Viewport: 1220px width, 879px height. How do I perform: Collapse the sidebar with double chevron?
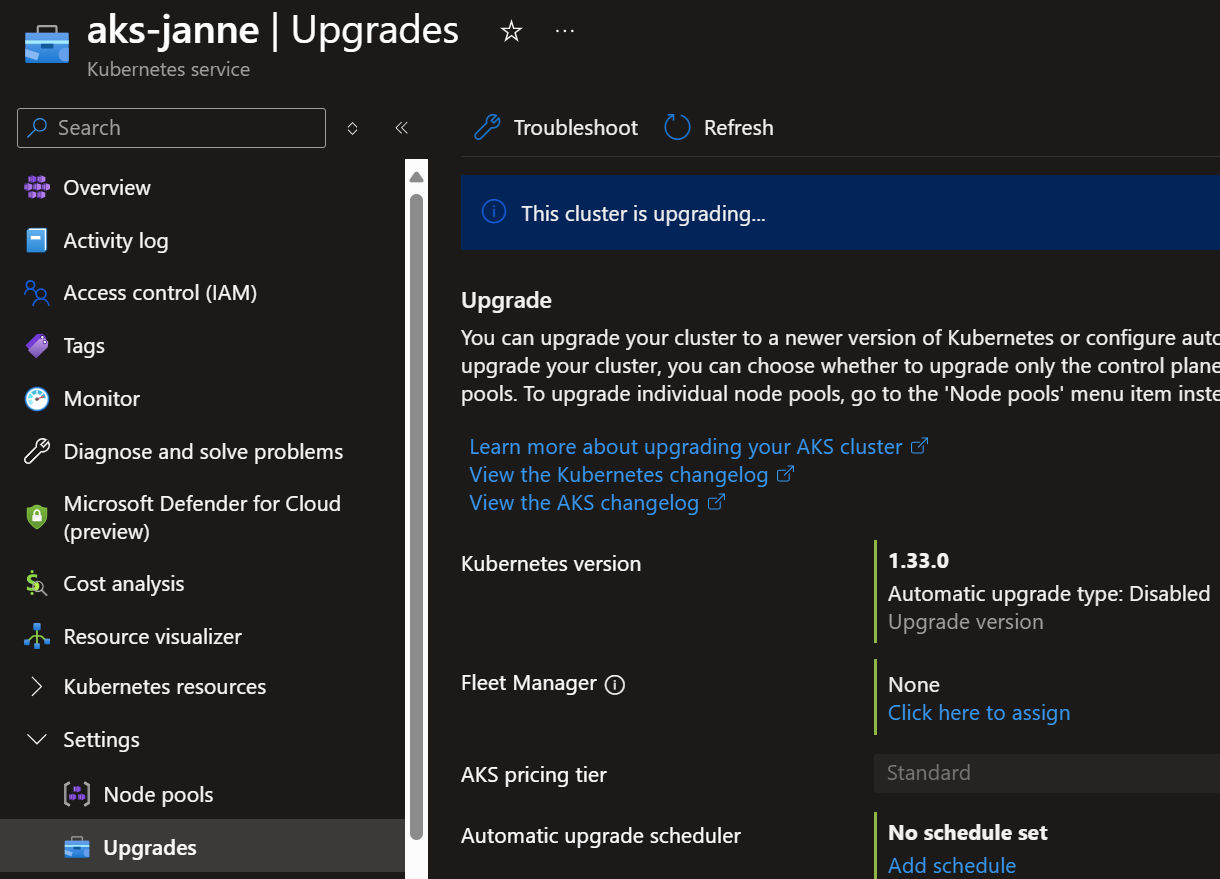pos(401,128)
